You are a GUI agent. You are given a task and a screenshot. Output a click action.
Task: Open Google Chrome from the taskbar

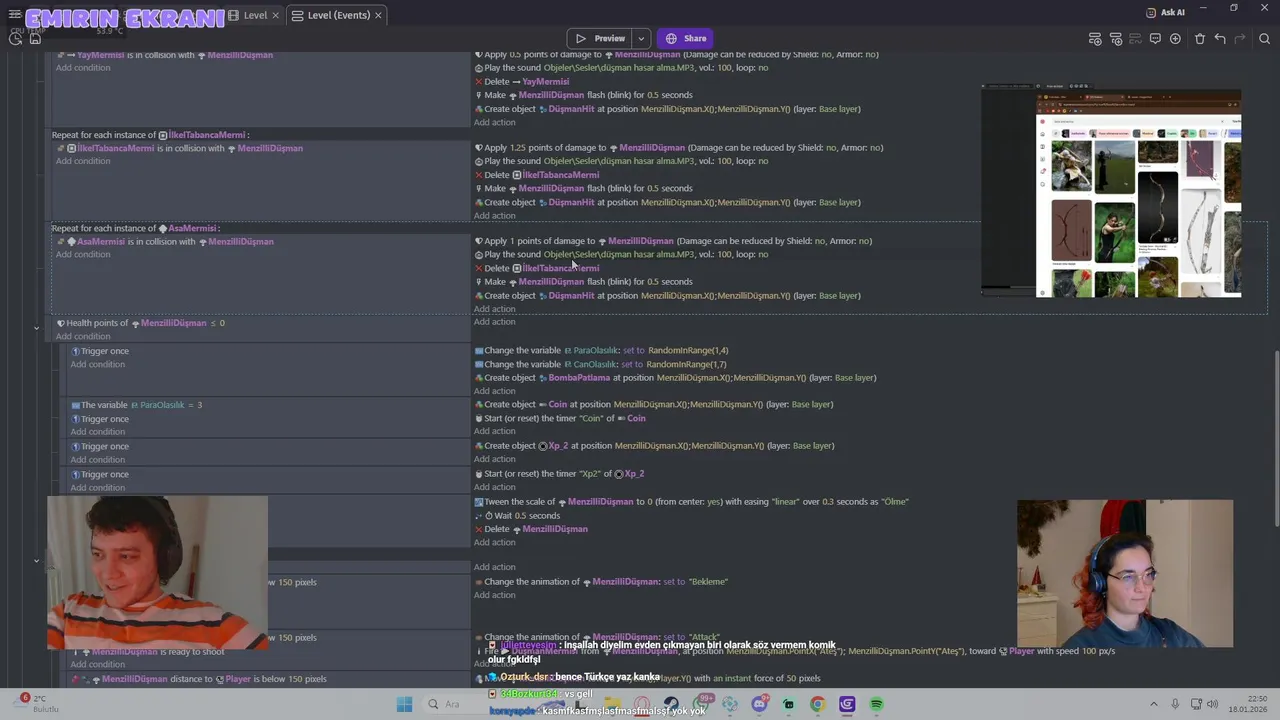(x=817, y=704)
